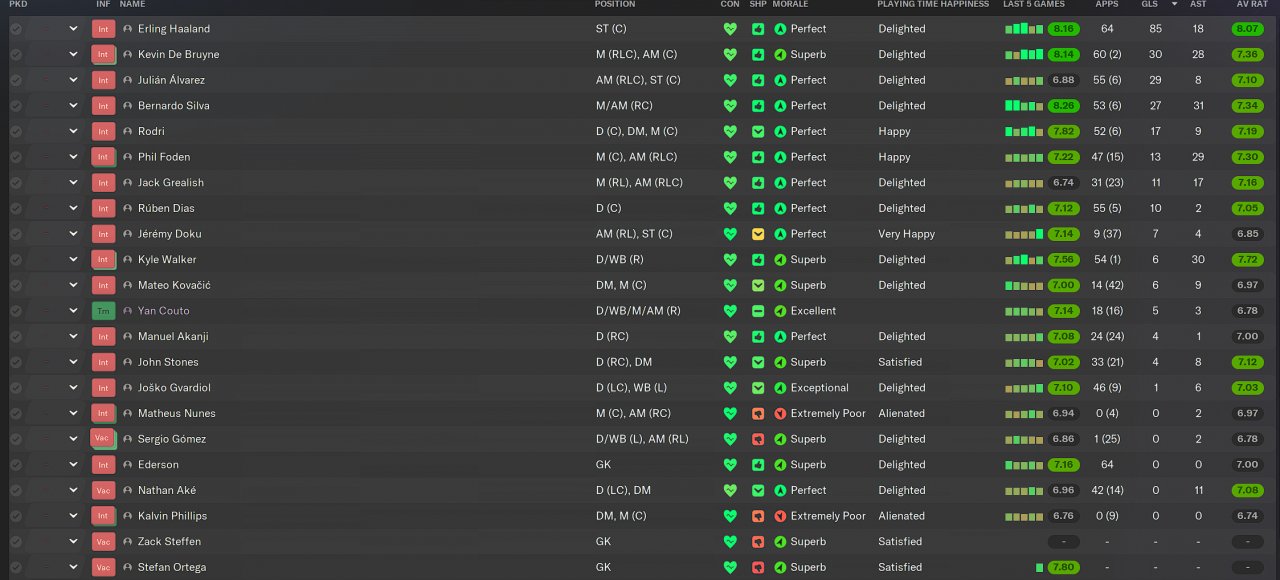Viewport: 1280px width, 580px height.
Task: Click the morale icon beside Joško Gvardiol's Exceptional
Action: coord(780,388)
